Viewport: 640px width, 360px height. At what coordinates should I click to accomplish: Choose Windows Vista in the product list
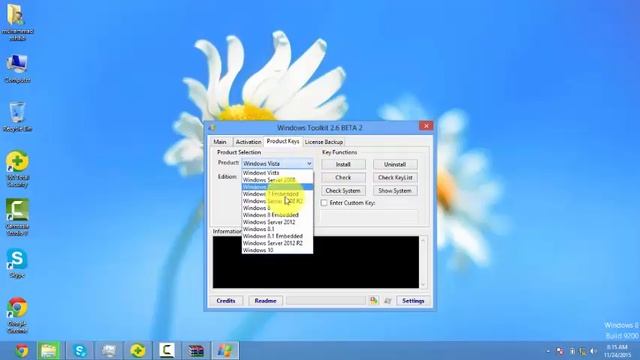277,173
